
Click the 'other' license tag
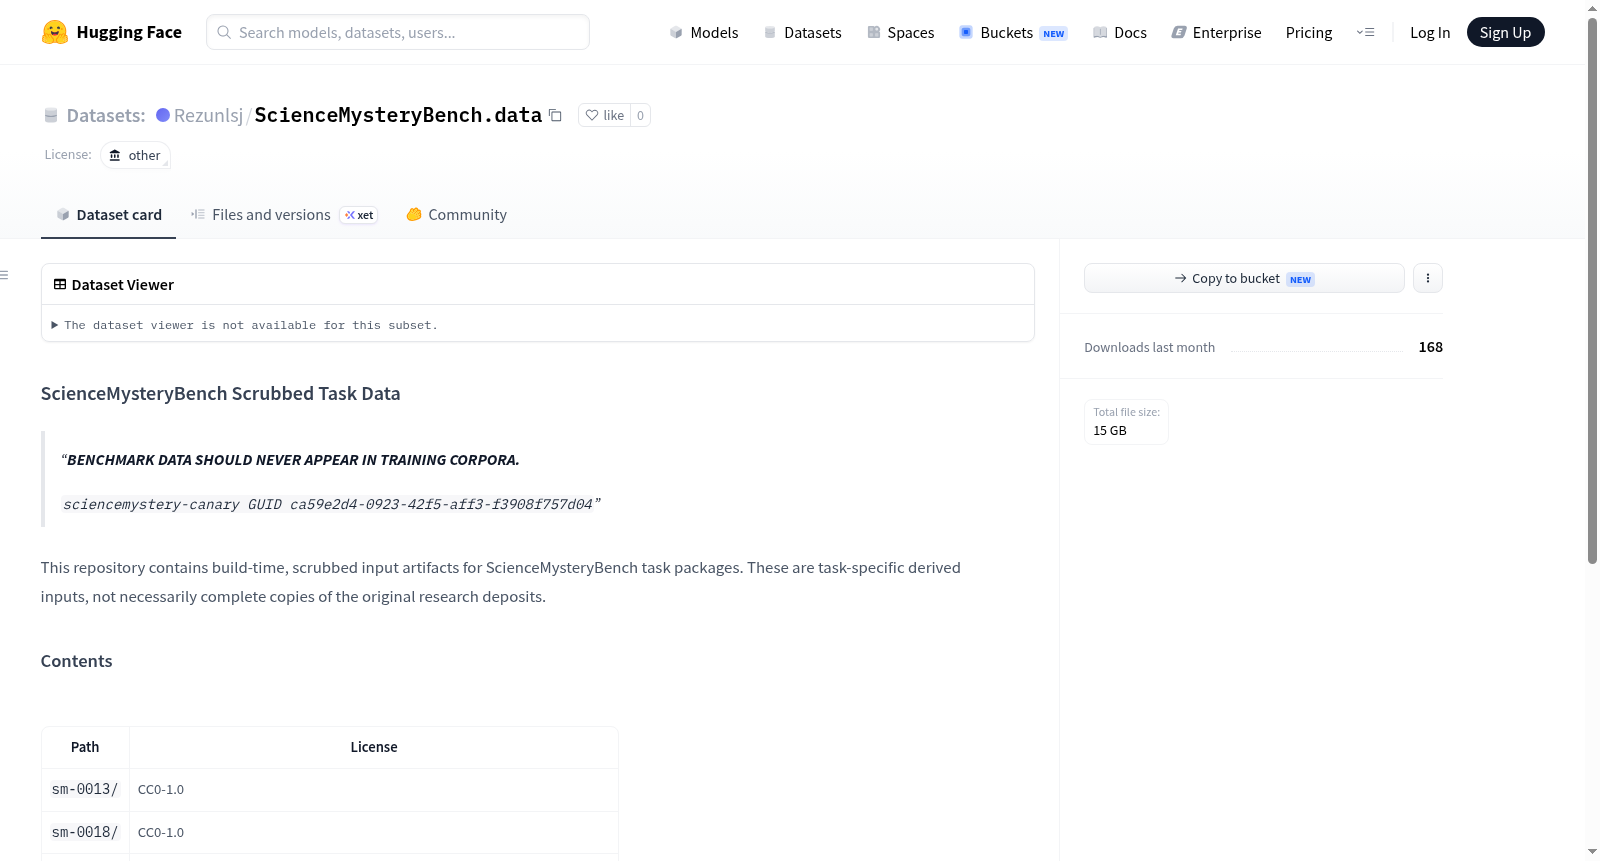135,155
